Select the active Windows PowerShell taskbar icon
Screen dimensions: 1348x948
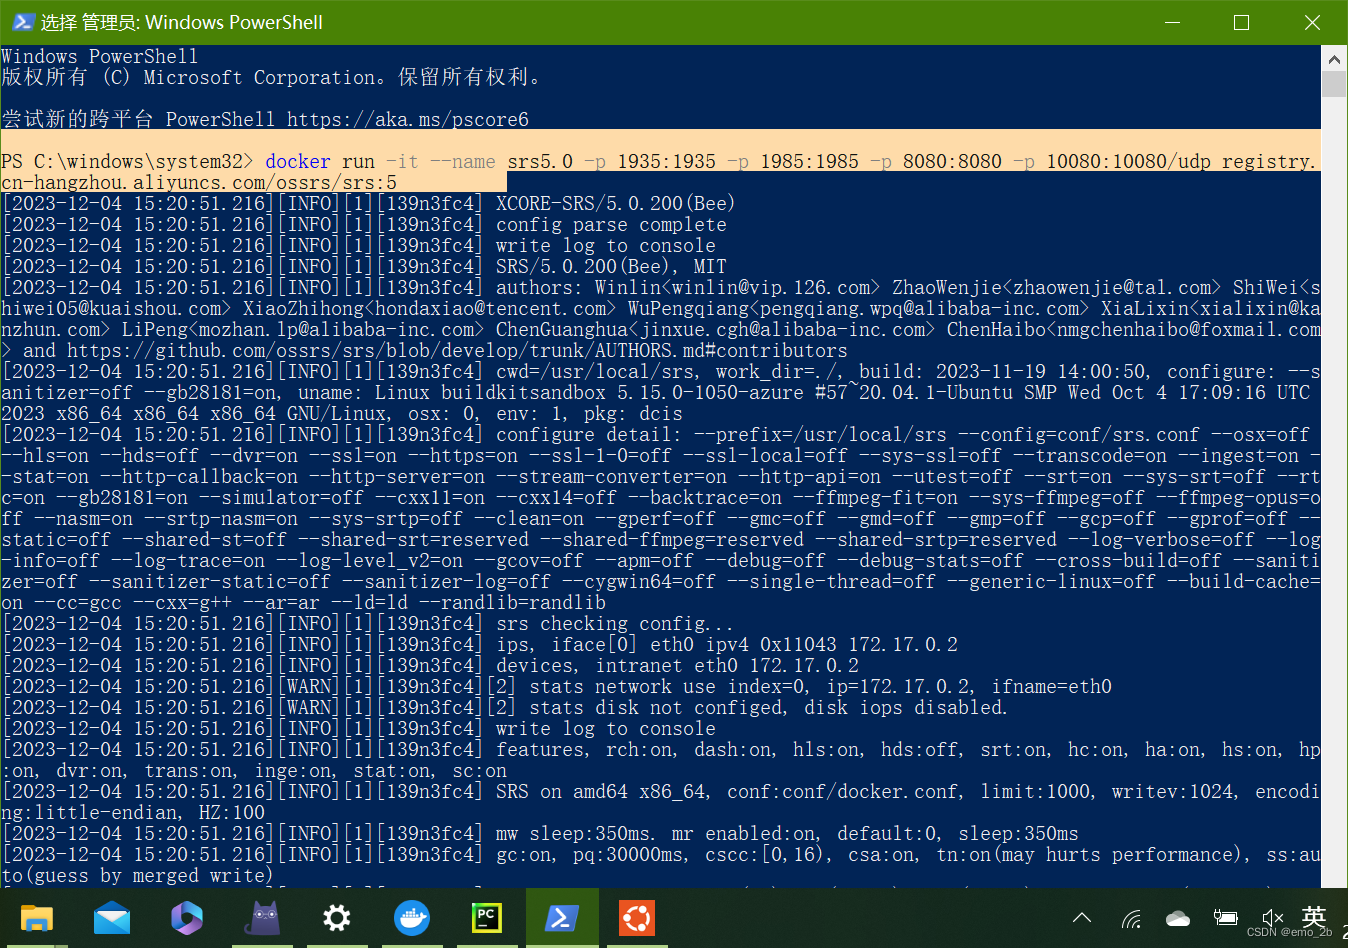[562, 918]
